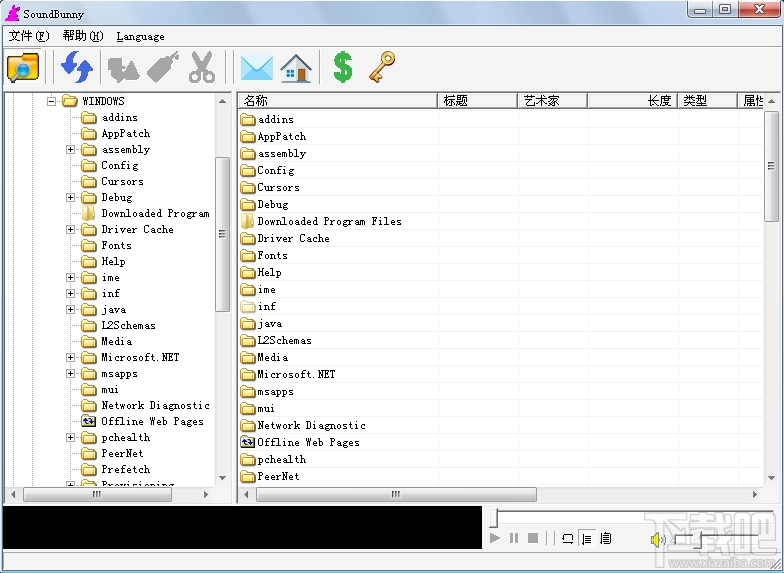This screenshot has height=573, width=784.
Task: Toggle the repeat loop playback button
Action: pyautogui.click(x=568, y=538)
